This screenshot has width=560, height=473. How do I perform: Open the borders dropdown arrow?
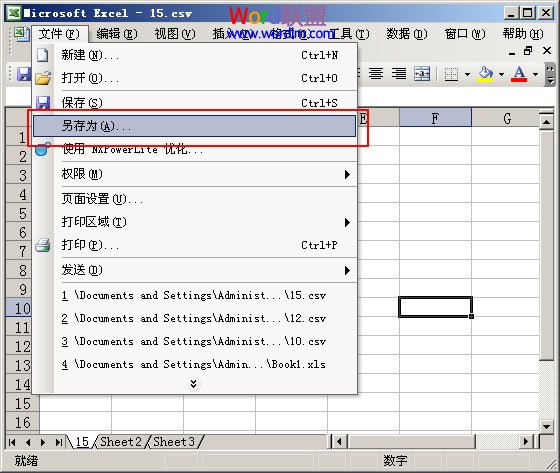coord(467,74)
